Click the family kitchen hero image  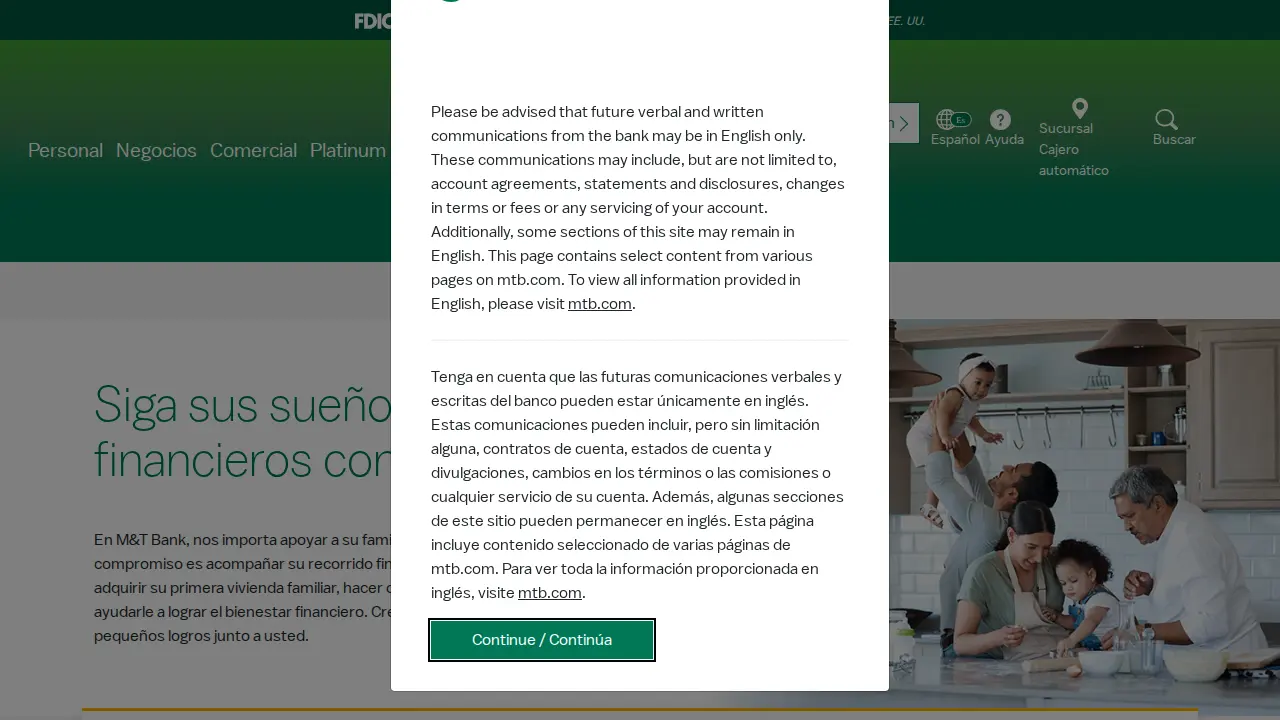tap(1084, 515)
